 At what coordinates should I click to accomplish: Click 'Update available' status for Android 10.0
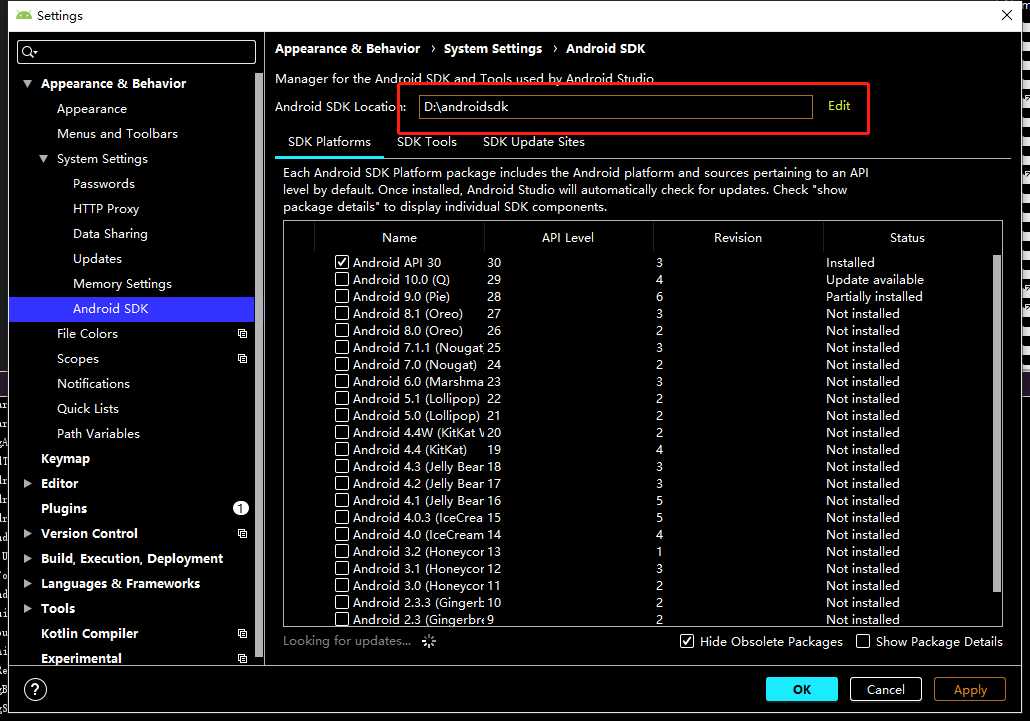pos(875,279)
